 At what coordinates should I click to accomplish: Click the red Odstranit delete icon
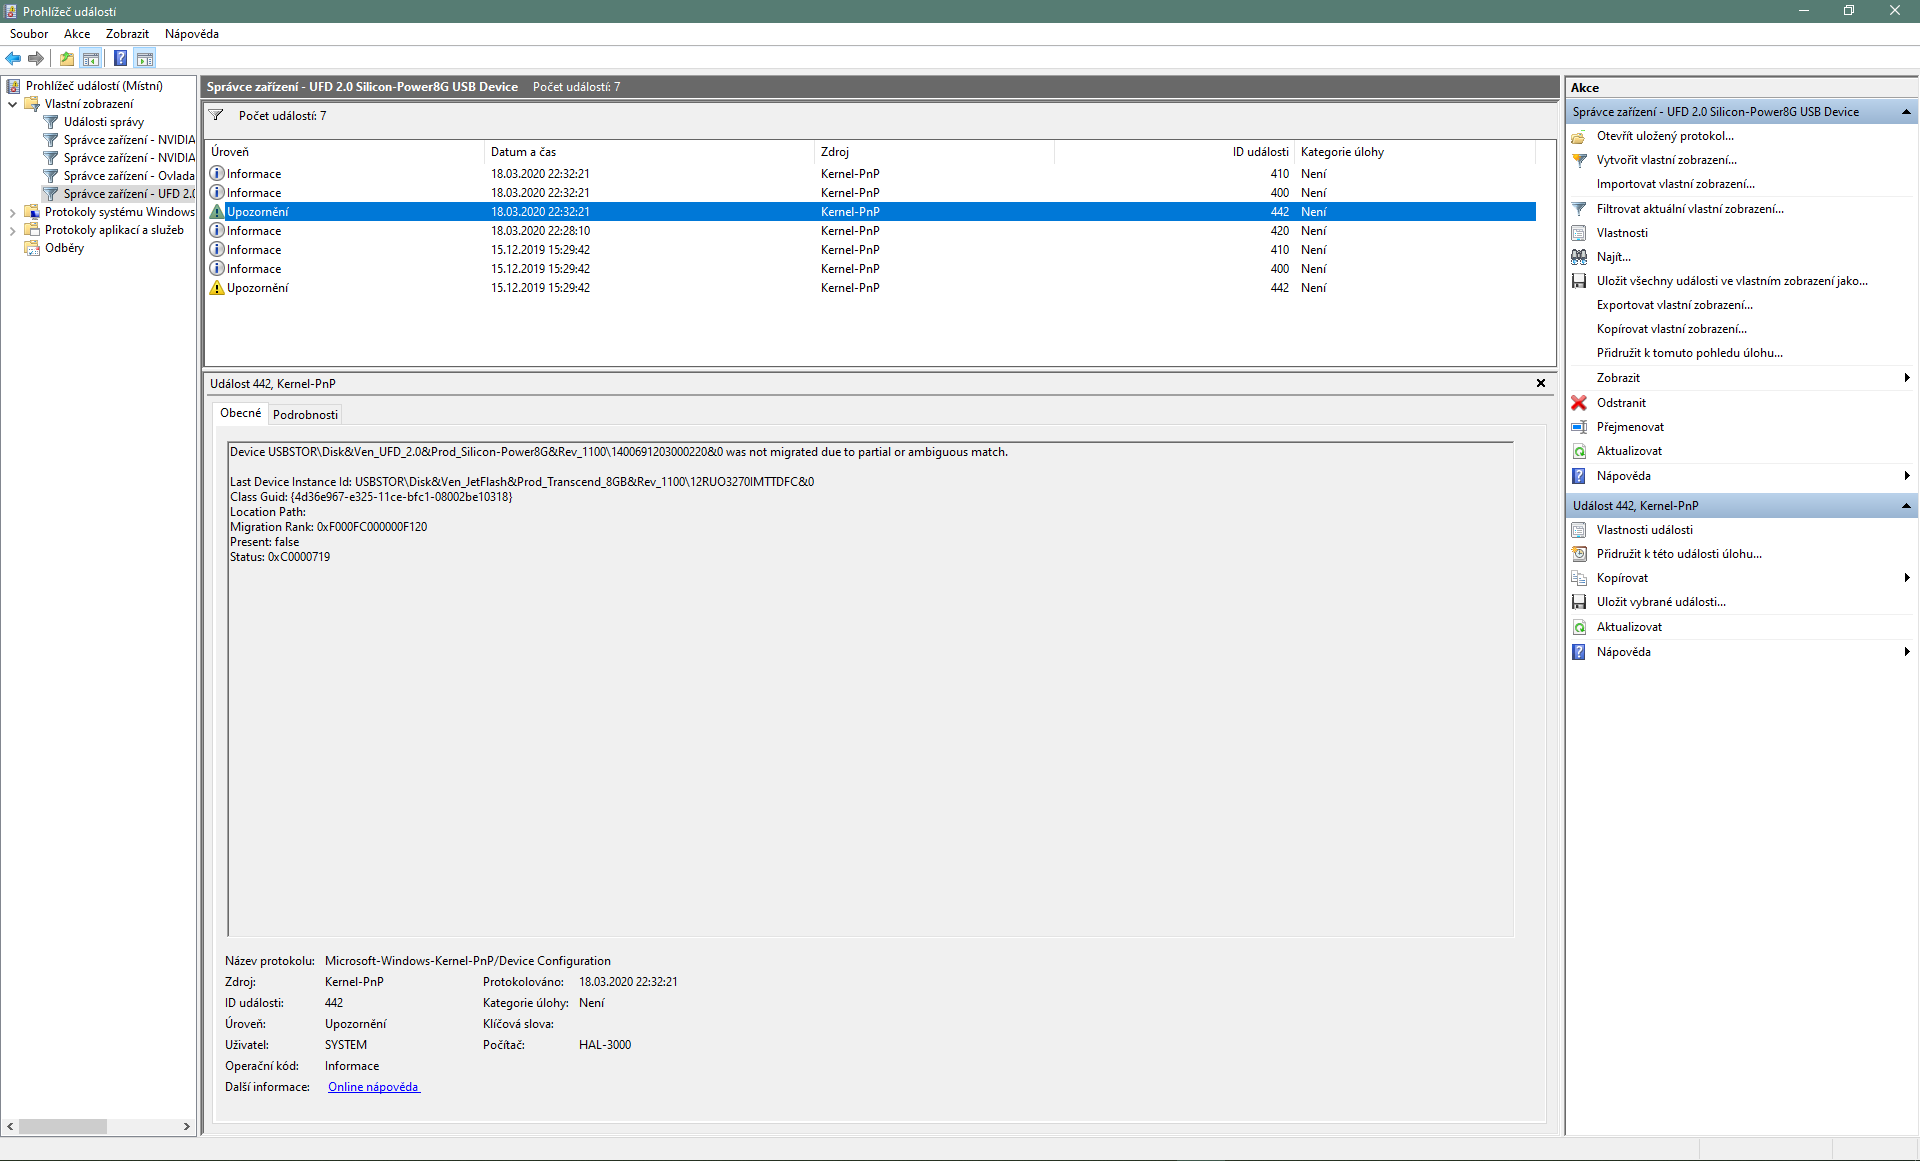point(1579,403)
